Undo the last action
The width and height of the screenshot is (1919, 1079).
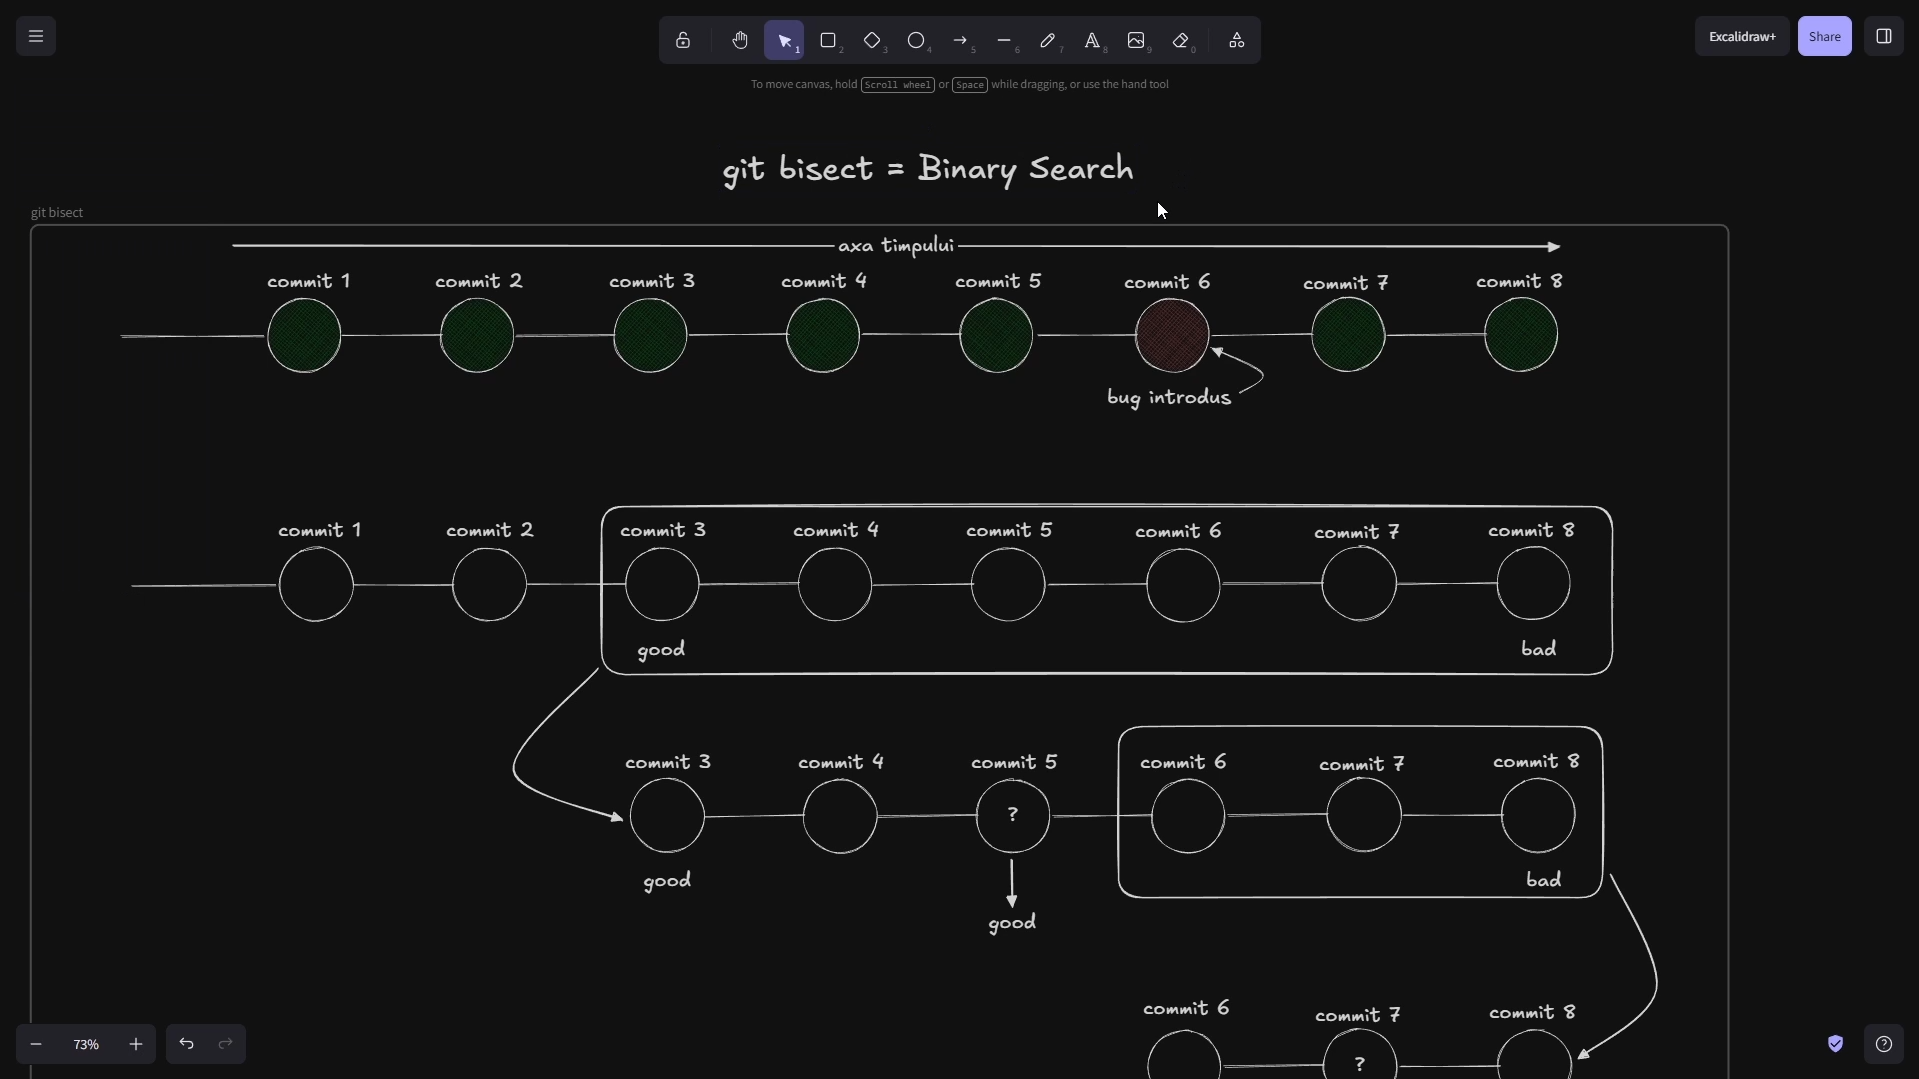[x=186, y=1044]
